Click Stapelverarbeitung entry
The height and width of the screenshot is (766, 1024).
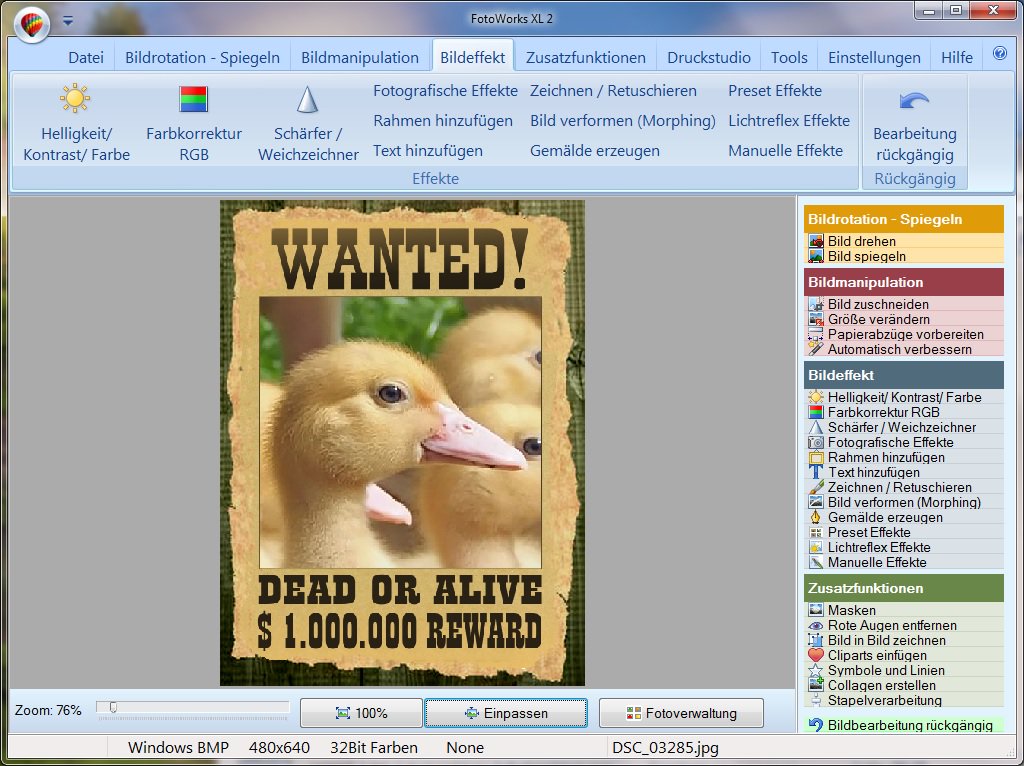point(904,700)
